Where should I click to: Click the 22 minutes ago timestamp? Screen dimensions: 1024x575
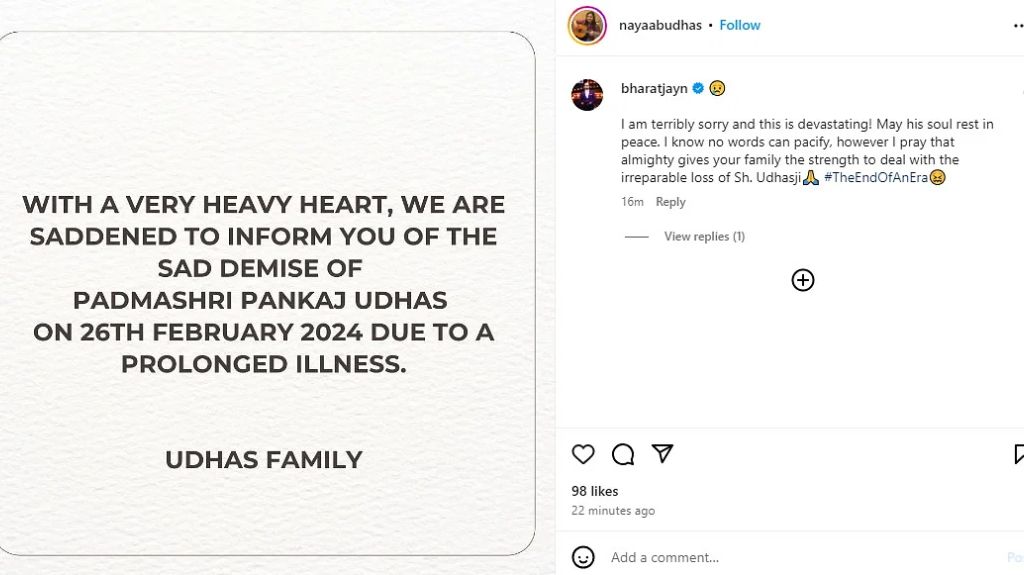click(x=613, y=511)
